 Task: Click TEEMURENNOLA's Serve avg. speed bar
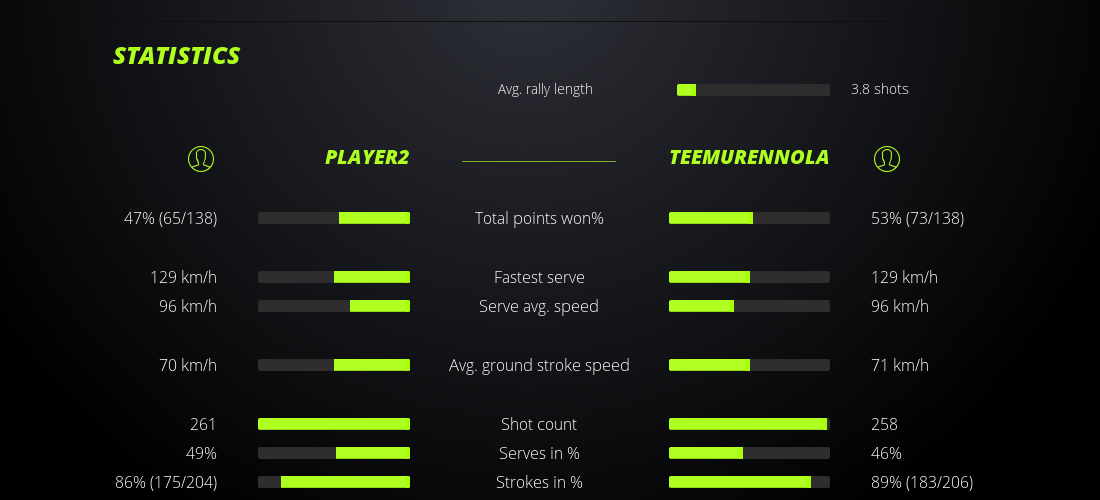[x=749, y=306]
